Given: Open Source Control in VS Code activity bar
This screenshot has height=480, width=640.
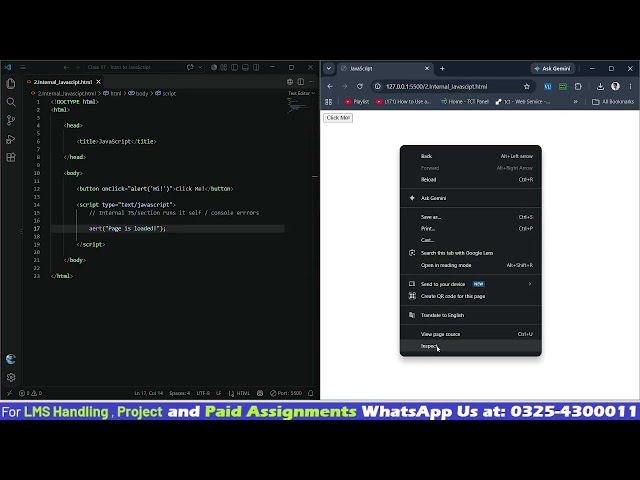Looking at the screenshot, I should click(11, 120).
